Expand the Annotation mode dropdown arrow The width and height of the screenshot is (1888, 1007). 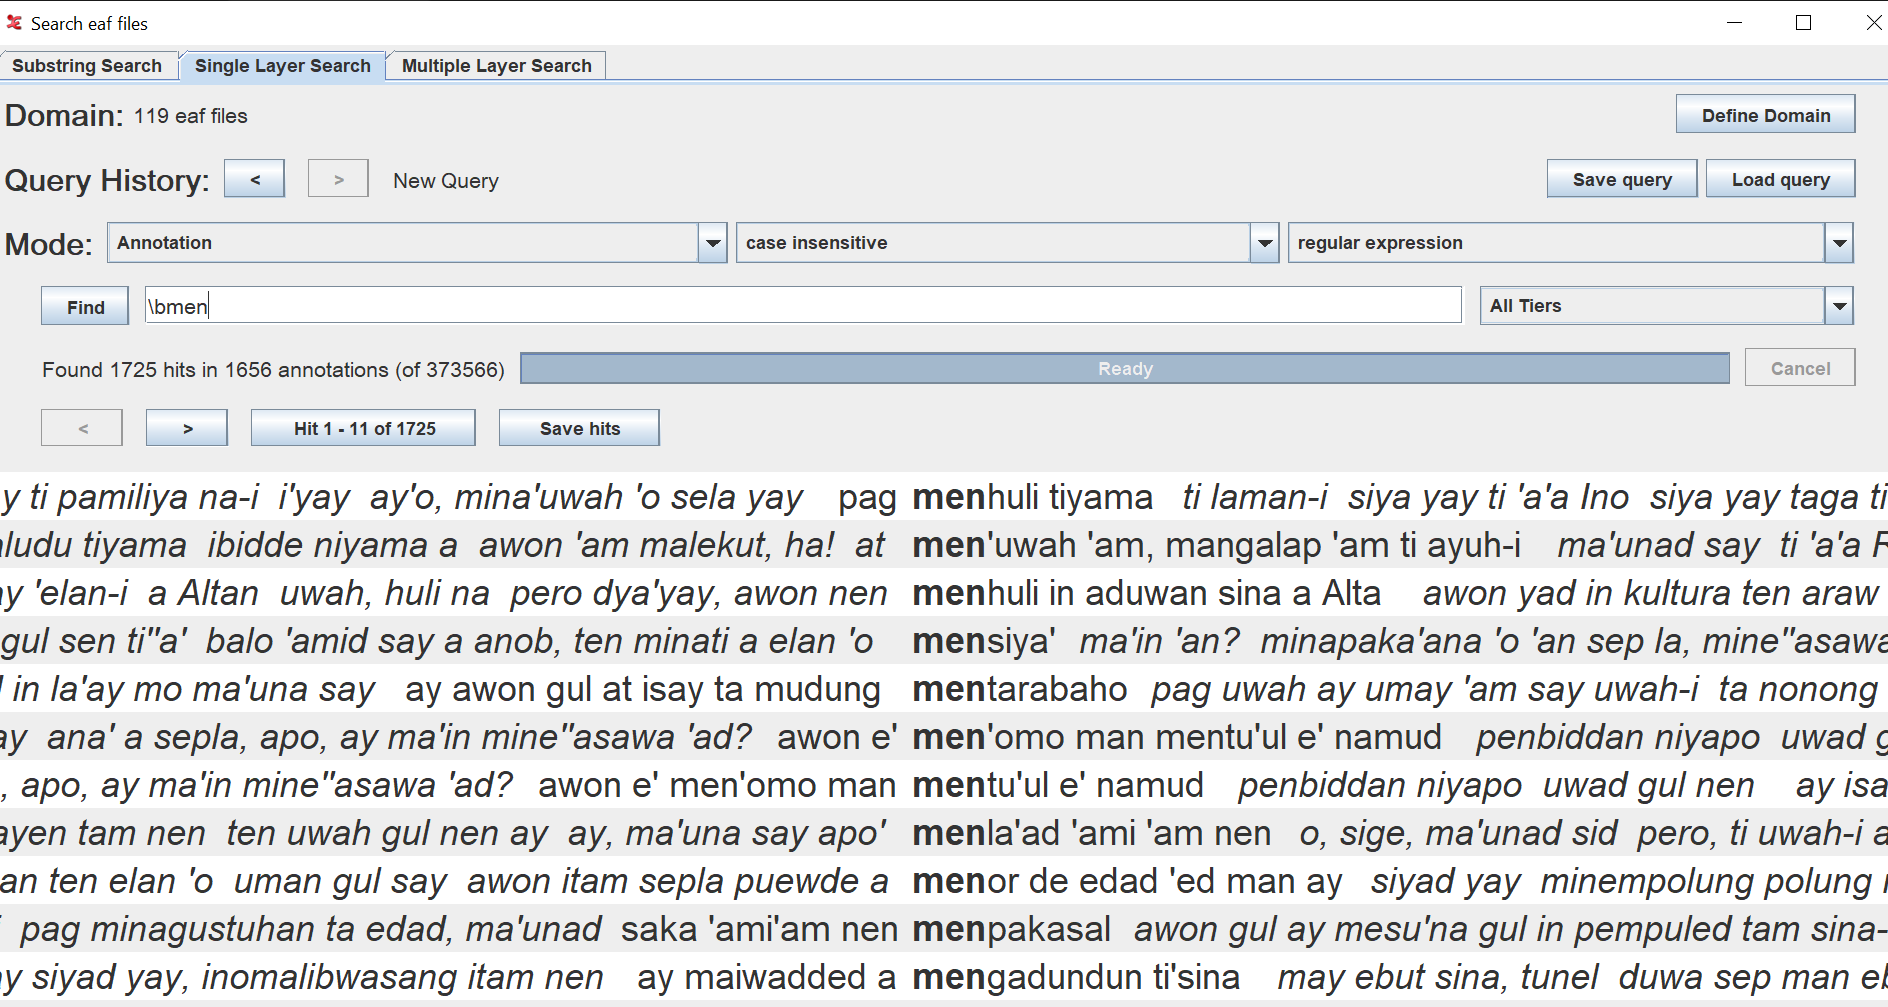pyautogui.click(x=713, y=243)
